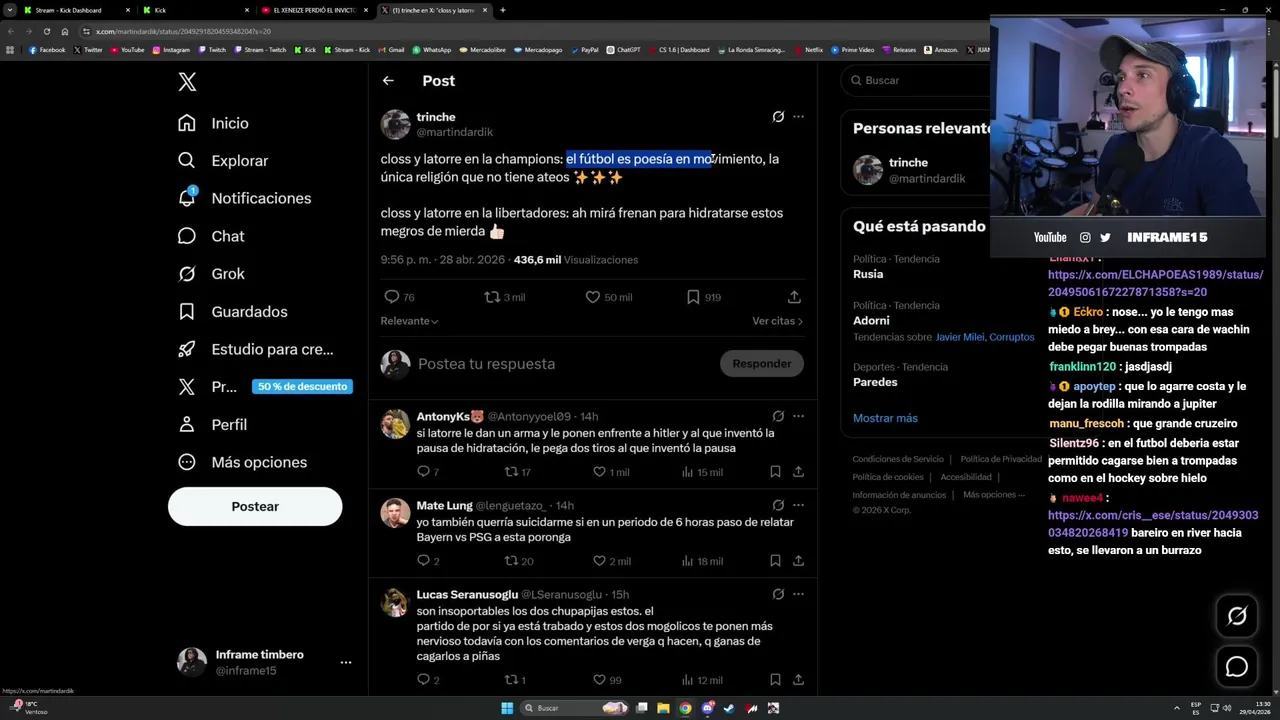Open Guardados bookmarks page
The height and width of the screenshot is (720, 1280).
[x=232, y=311]
